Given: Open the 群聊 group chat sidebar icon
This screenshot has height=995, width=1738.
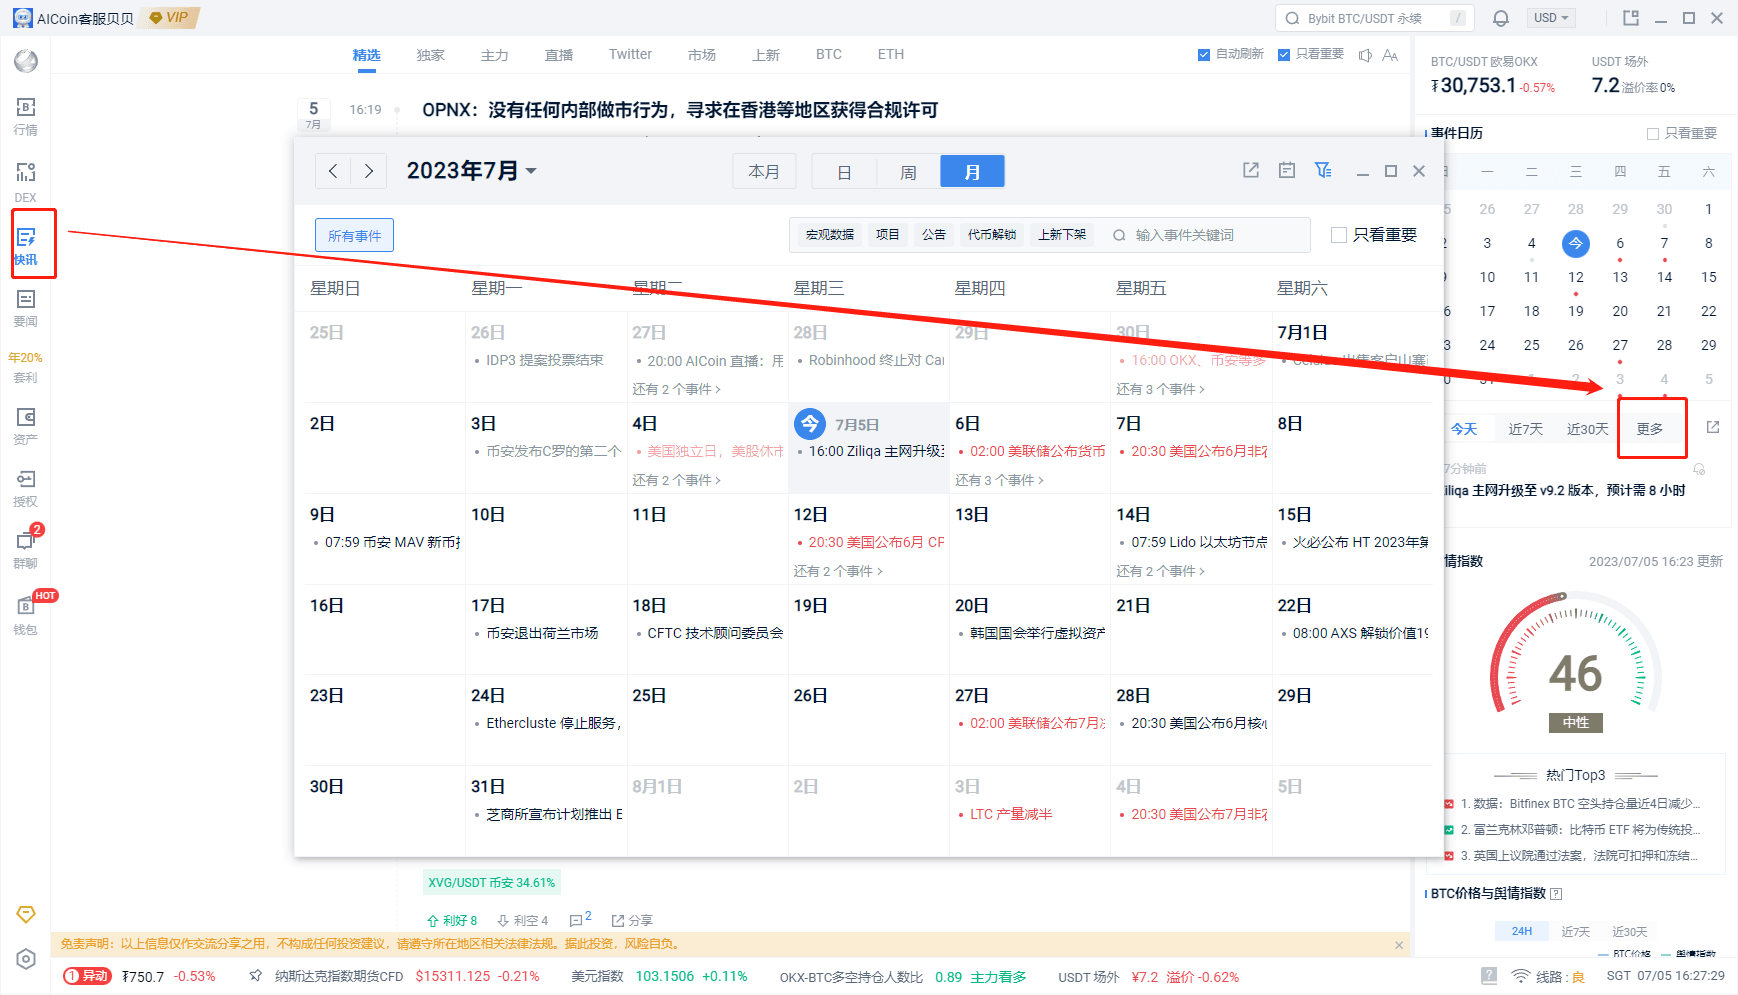Looking at the screenshot, I should (26, 550).
